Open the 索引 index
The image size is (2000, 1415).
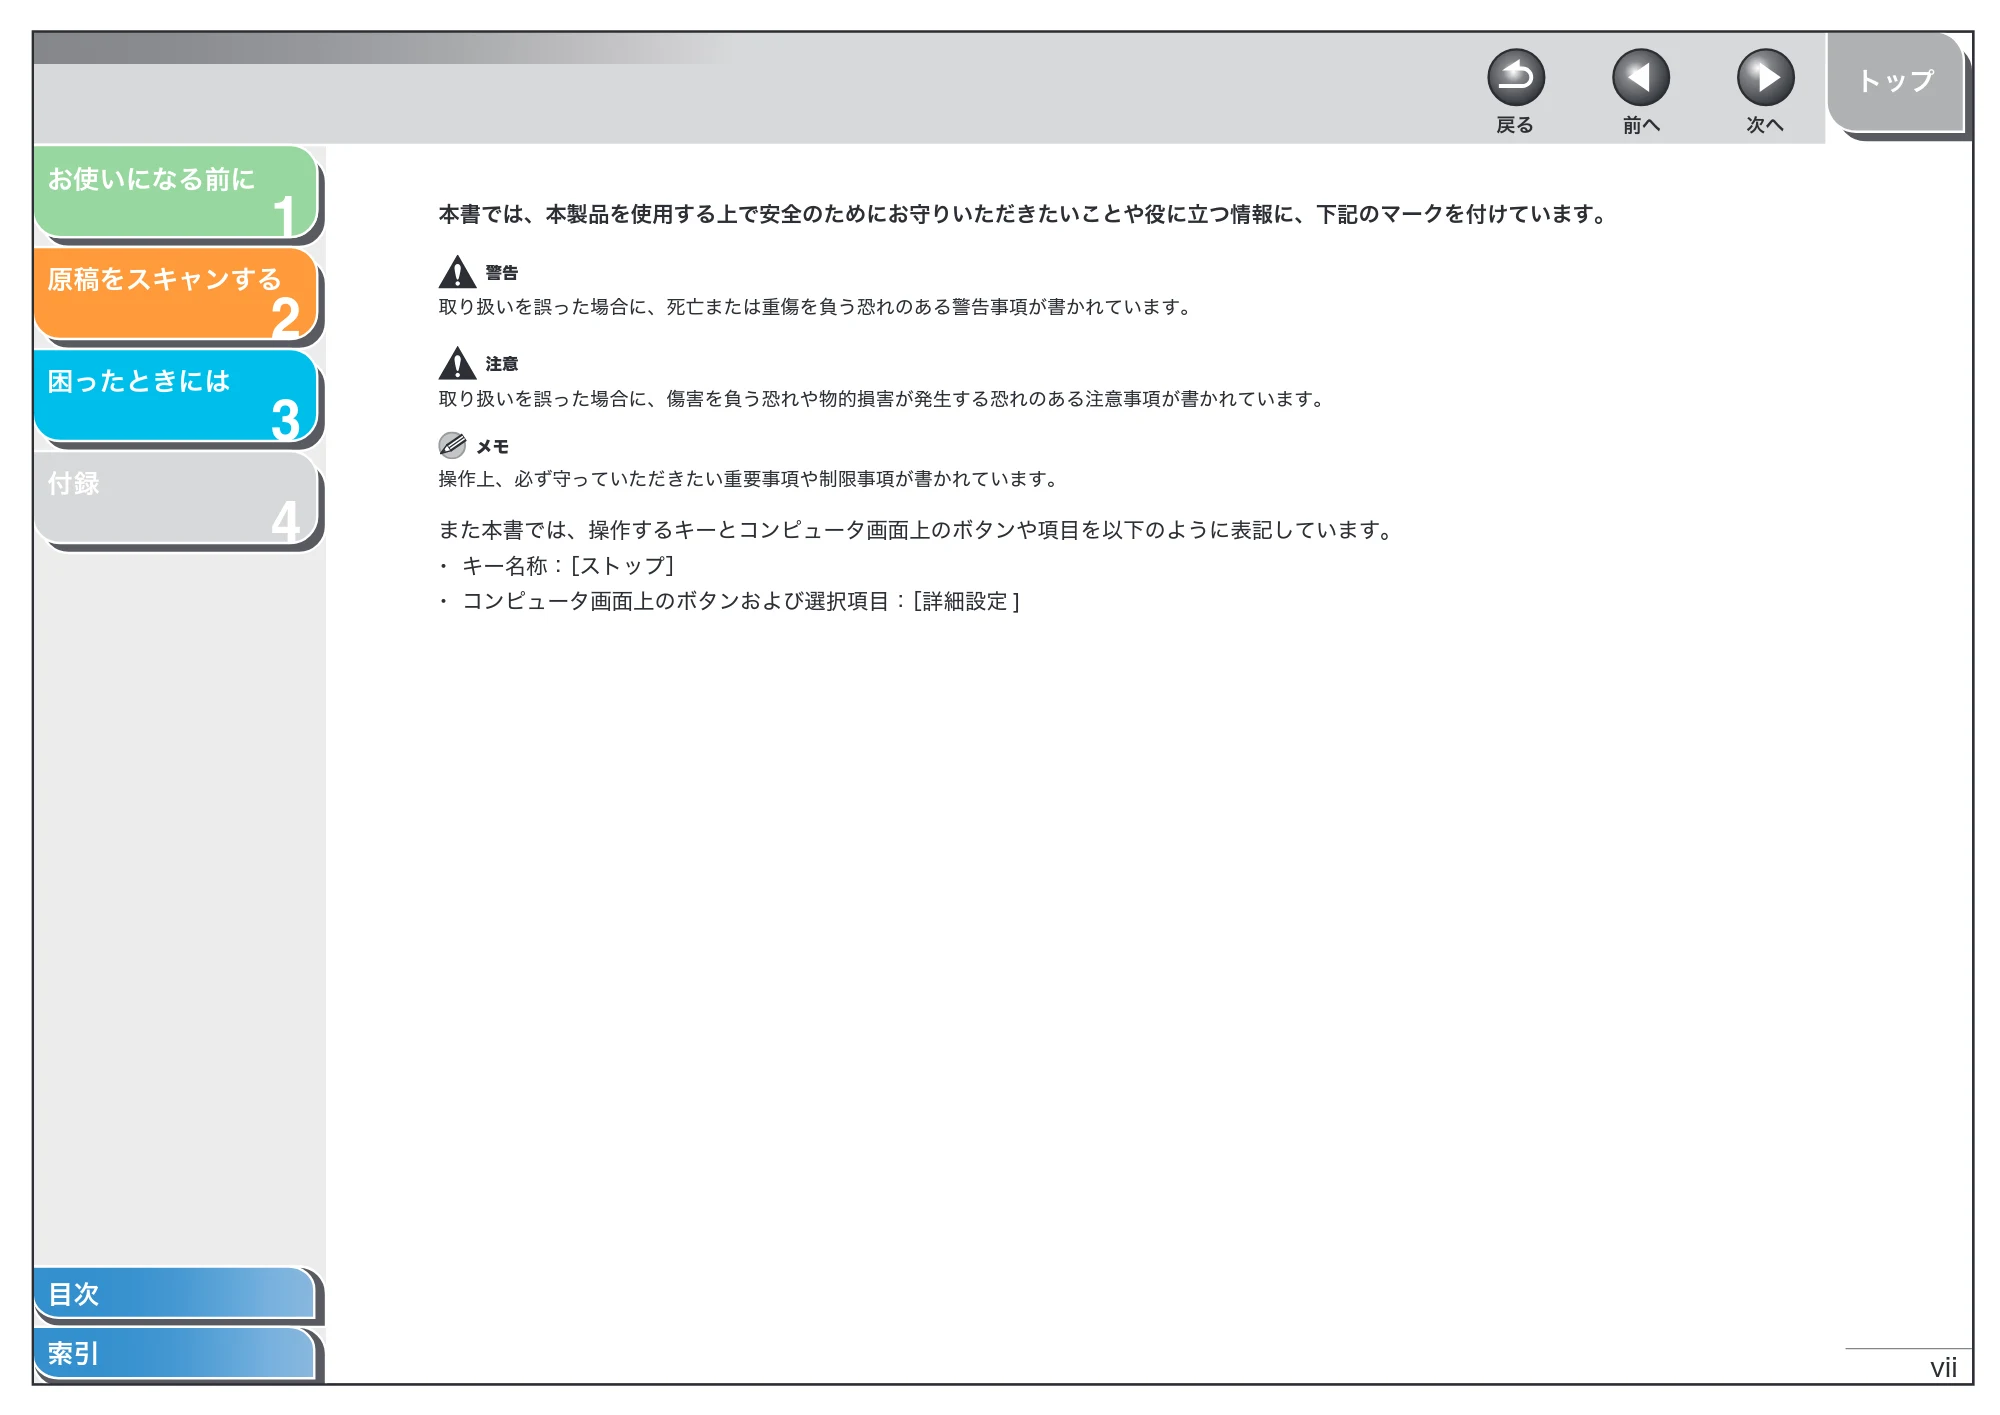click(176, 1354)
